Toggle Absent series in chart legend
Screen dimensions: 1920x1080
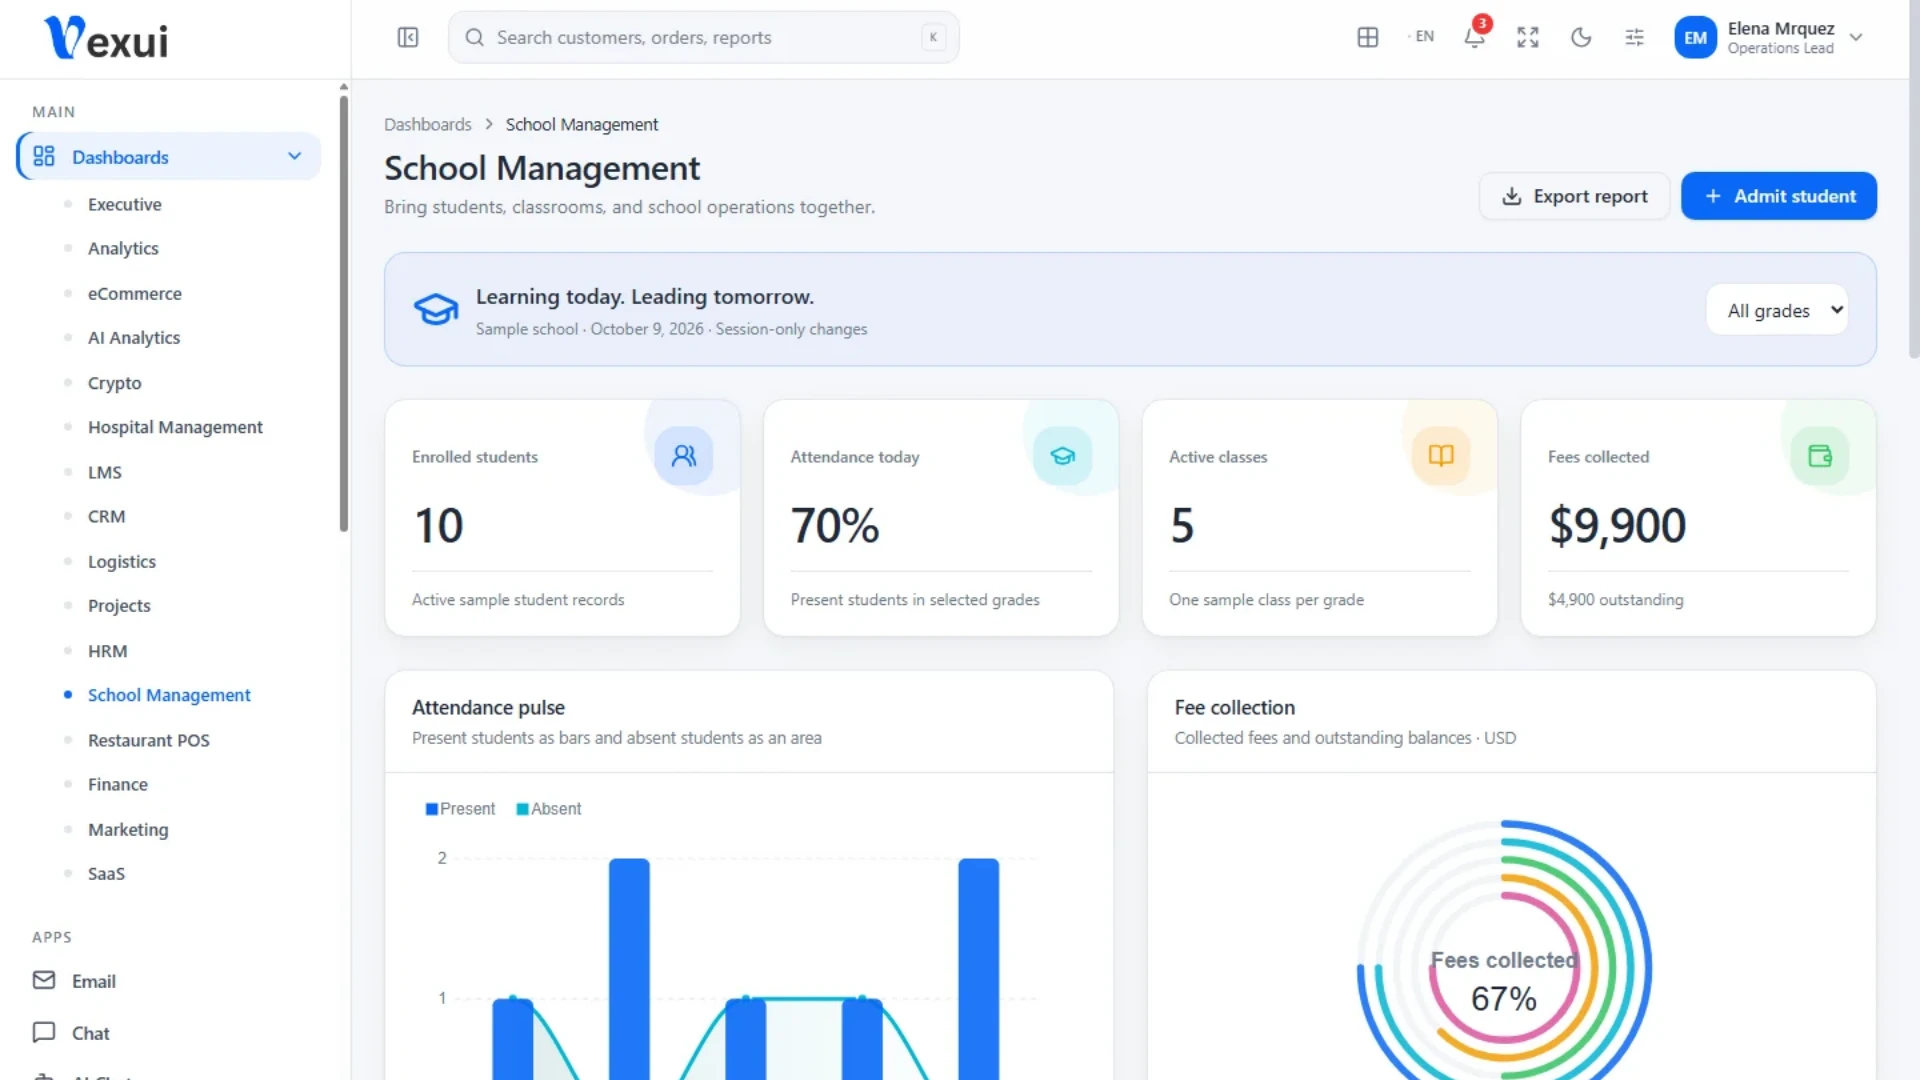[x=549, y=809]
